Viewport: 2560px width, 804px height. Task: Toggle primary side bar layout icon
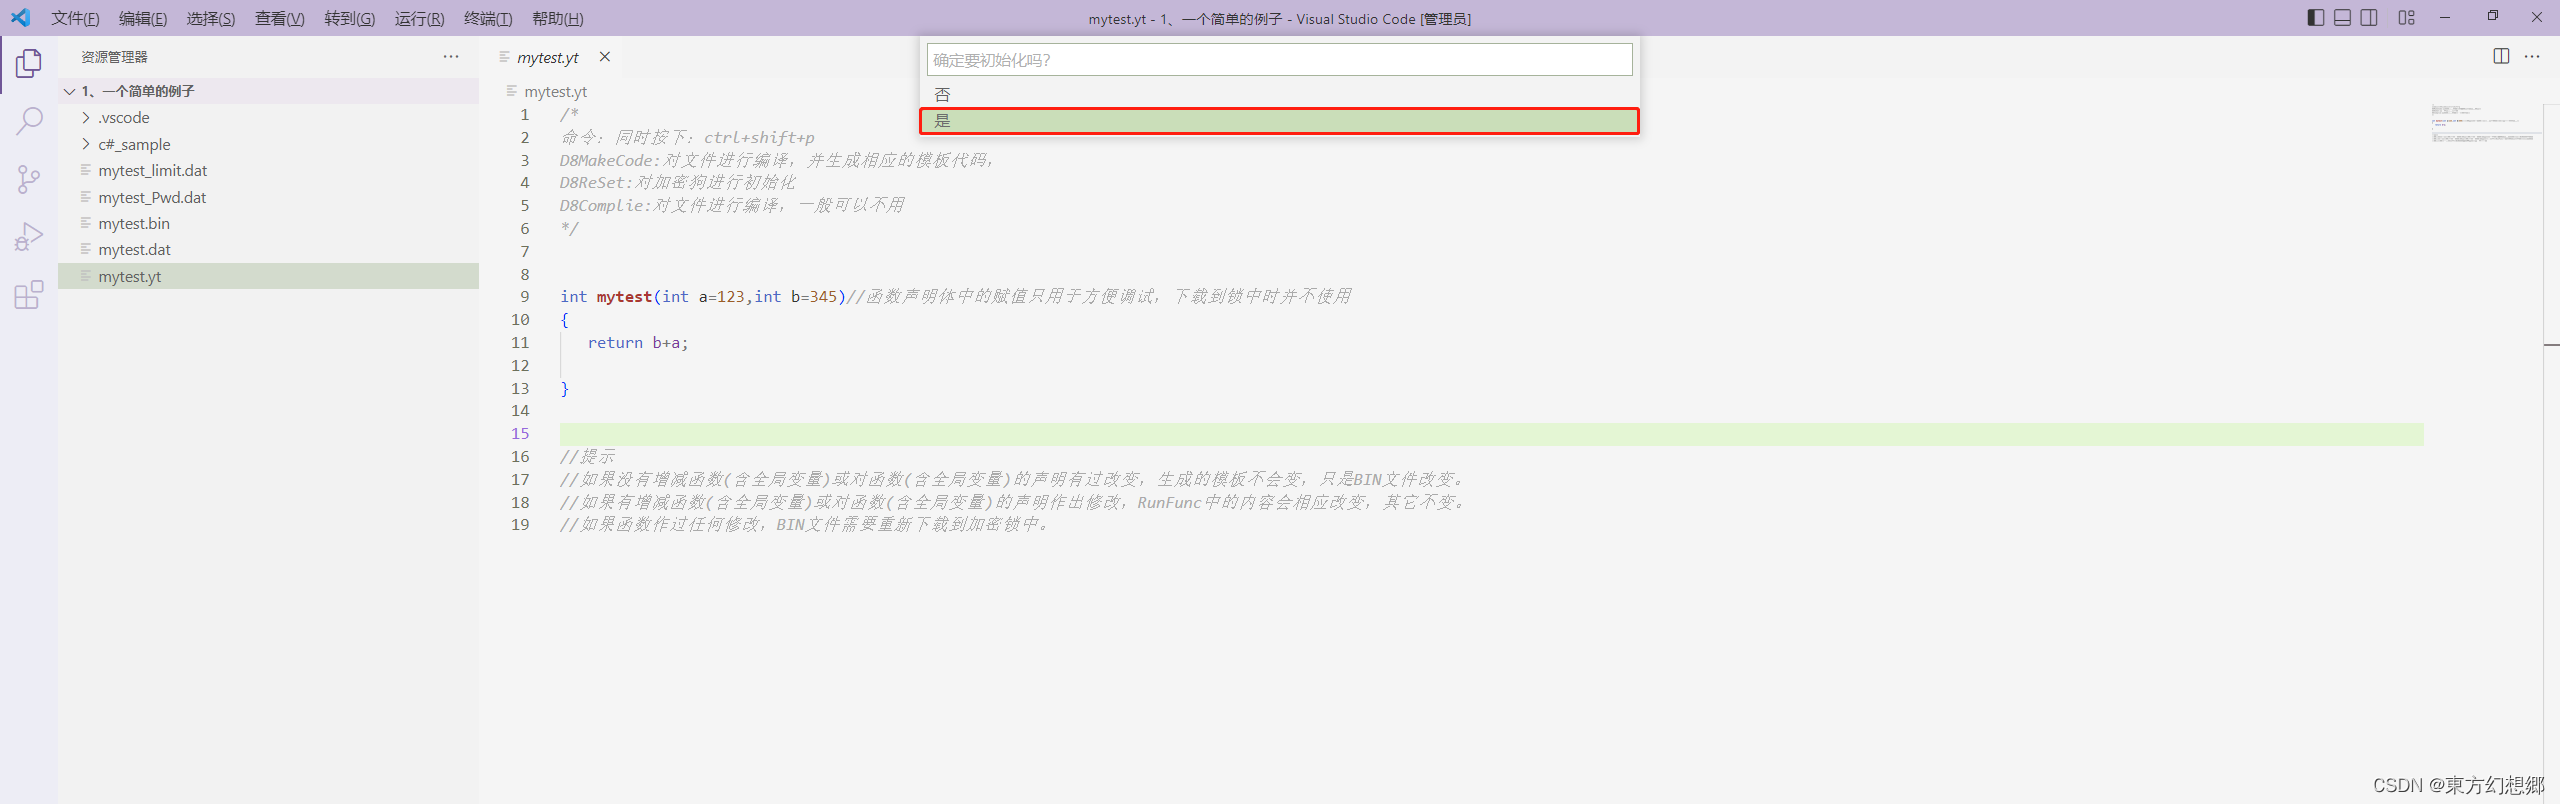[x=2316, y=18]
